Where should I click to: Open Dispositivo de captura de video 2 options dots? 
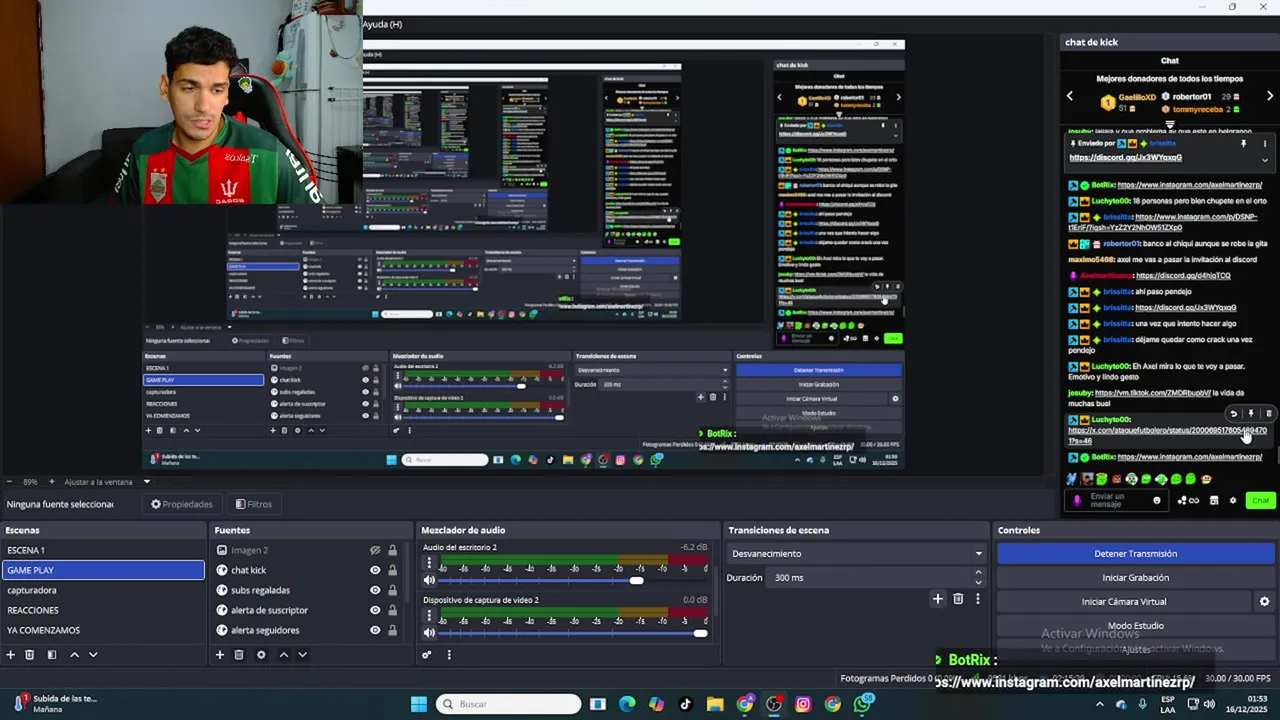(x=429, y=617)
